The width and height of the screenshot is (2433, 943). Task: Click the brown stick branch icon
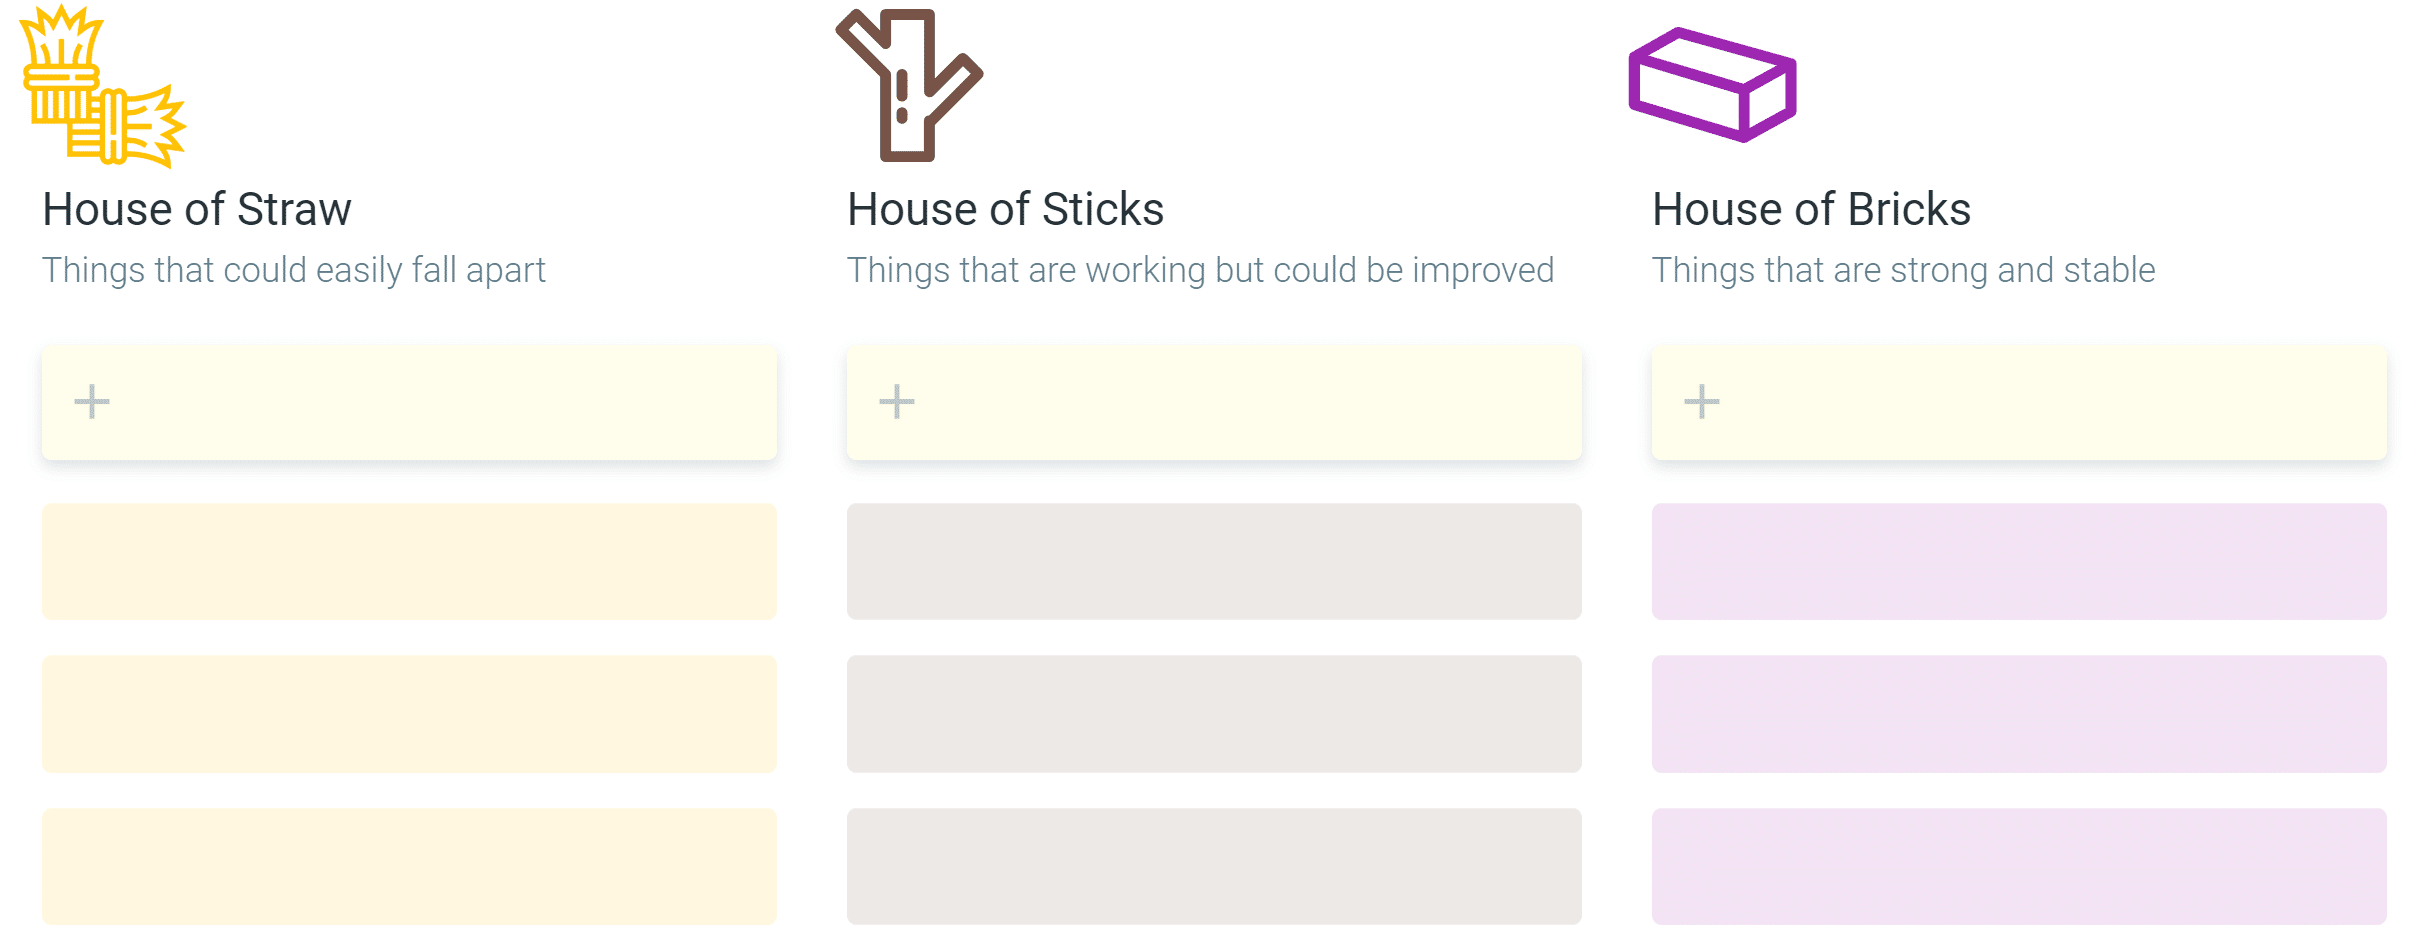coord(909,85)
